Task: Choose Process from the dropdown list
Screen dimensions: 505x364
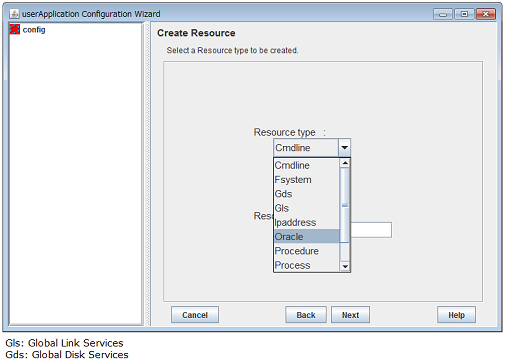Action: click(x=306, y=265)
